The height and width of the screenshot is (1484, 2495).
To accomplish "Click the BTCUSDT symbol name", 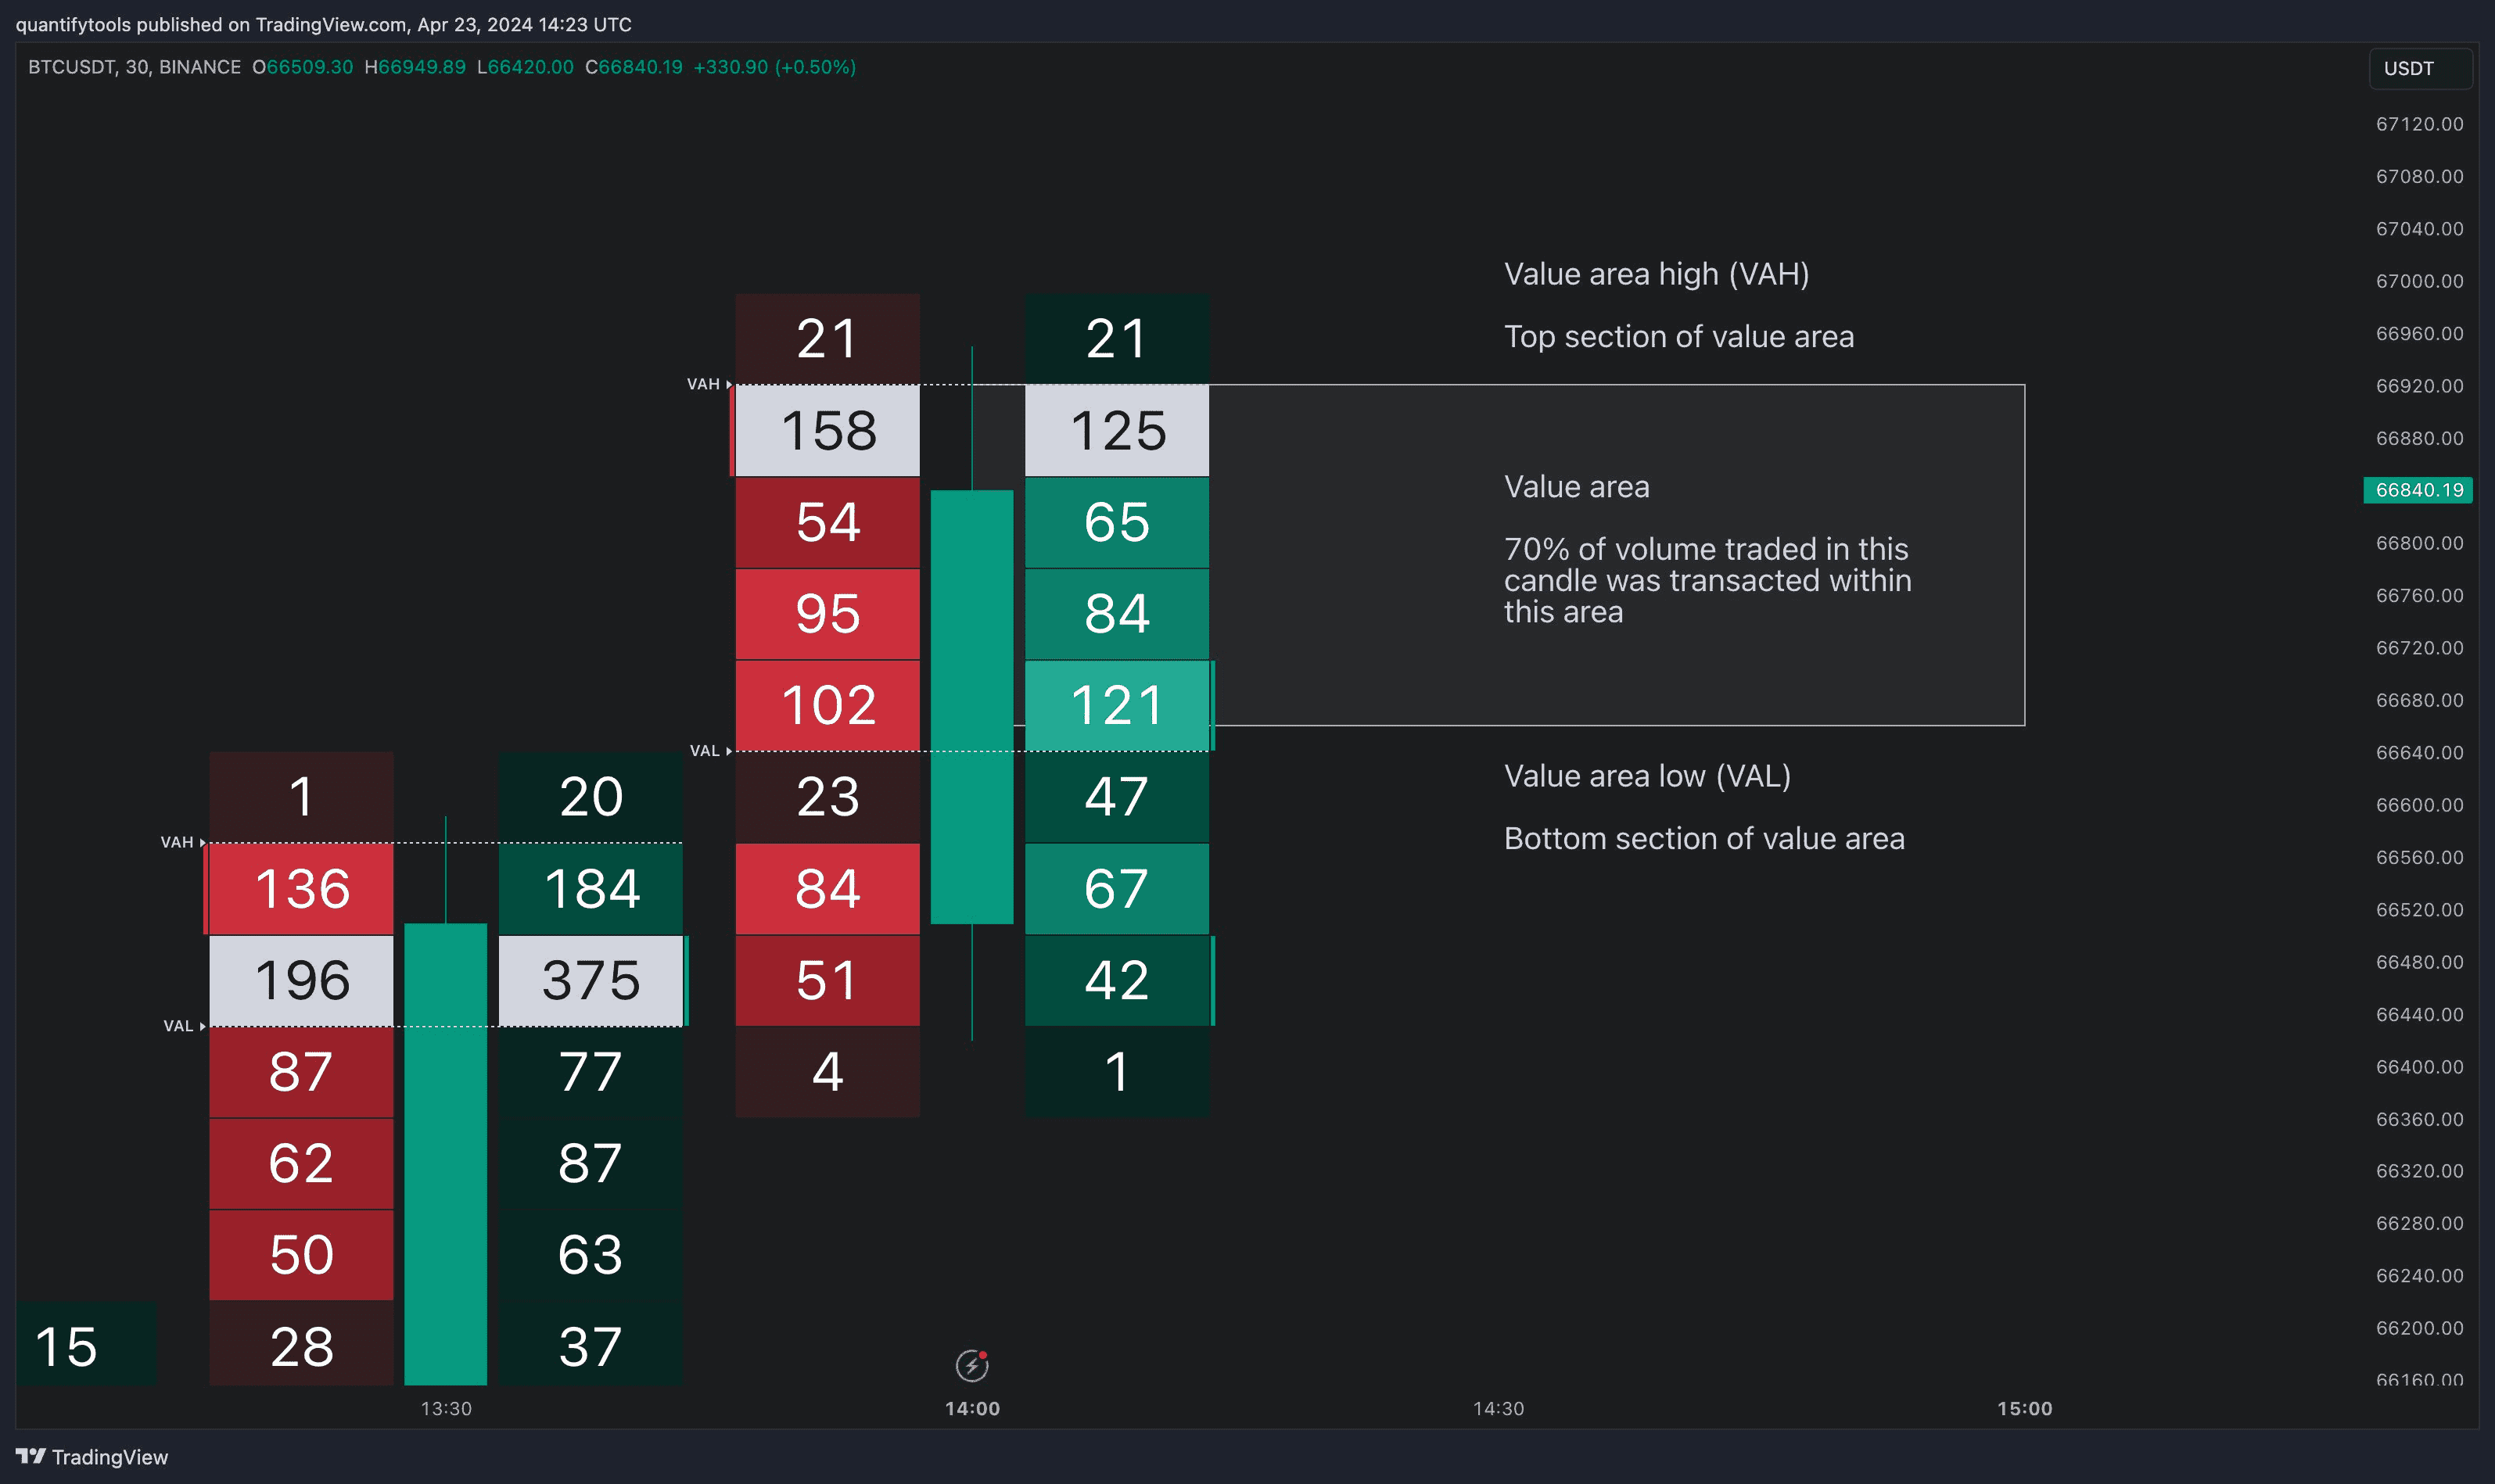I will click(x=73, y=67).
